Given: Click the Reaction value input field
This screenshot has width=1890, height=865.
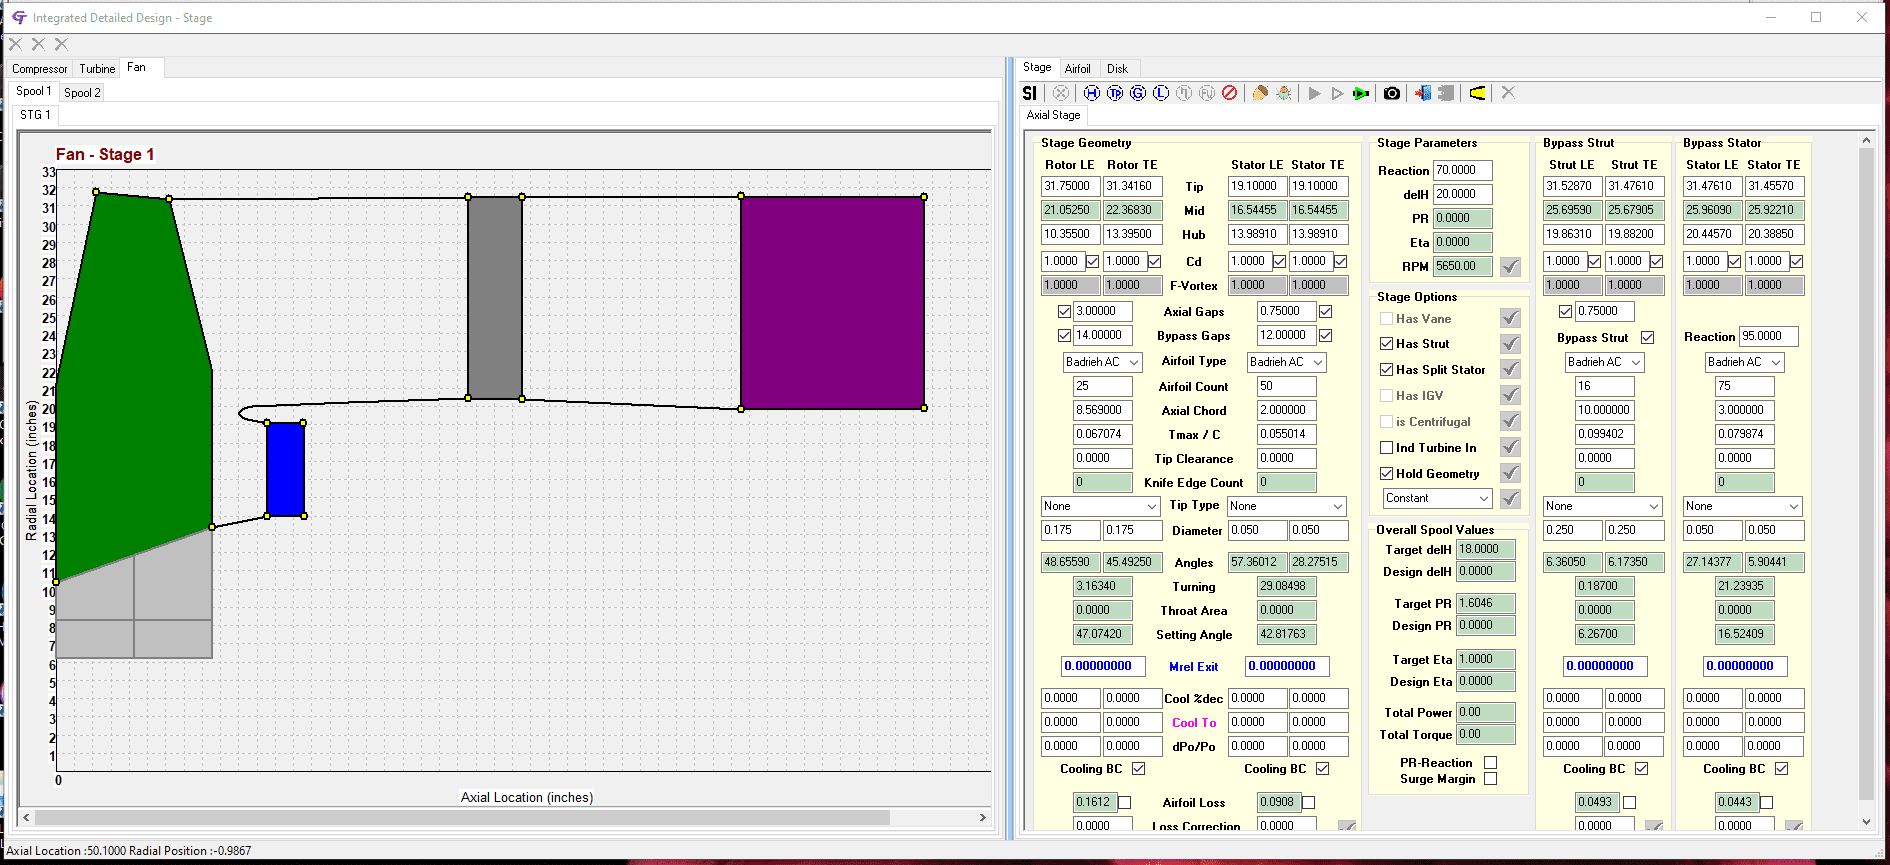Looking at the screenshot, I should click(1463, 170).
